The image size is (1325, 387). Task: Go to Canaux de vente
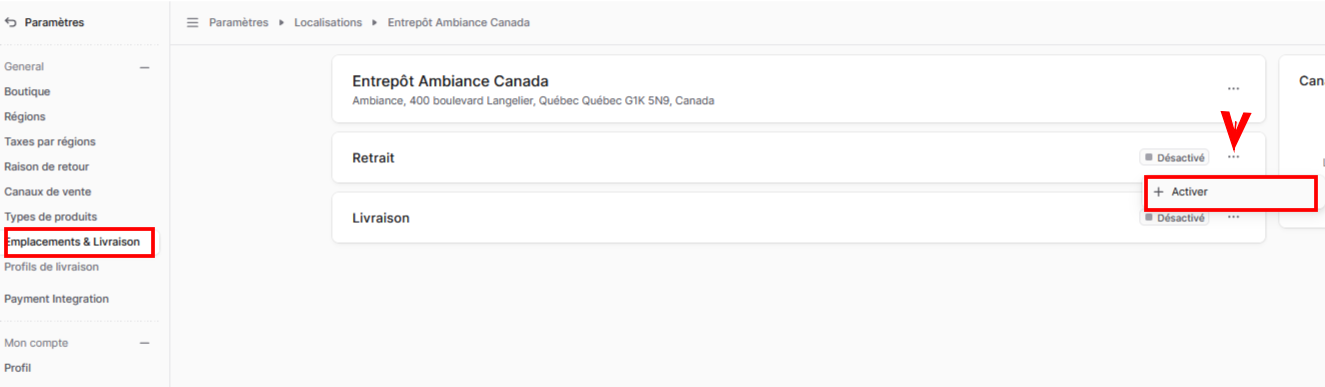(x=48, y=192)
